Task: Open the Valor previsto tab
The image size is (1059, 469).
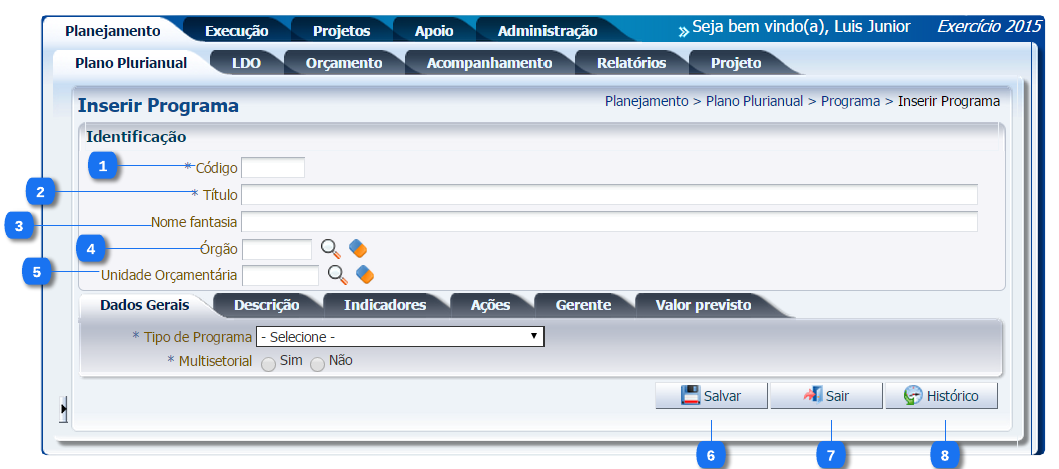Action: pyautogui.click(x=703, y=305)
